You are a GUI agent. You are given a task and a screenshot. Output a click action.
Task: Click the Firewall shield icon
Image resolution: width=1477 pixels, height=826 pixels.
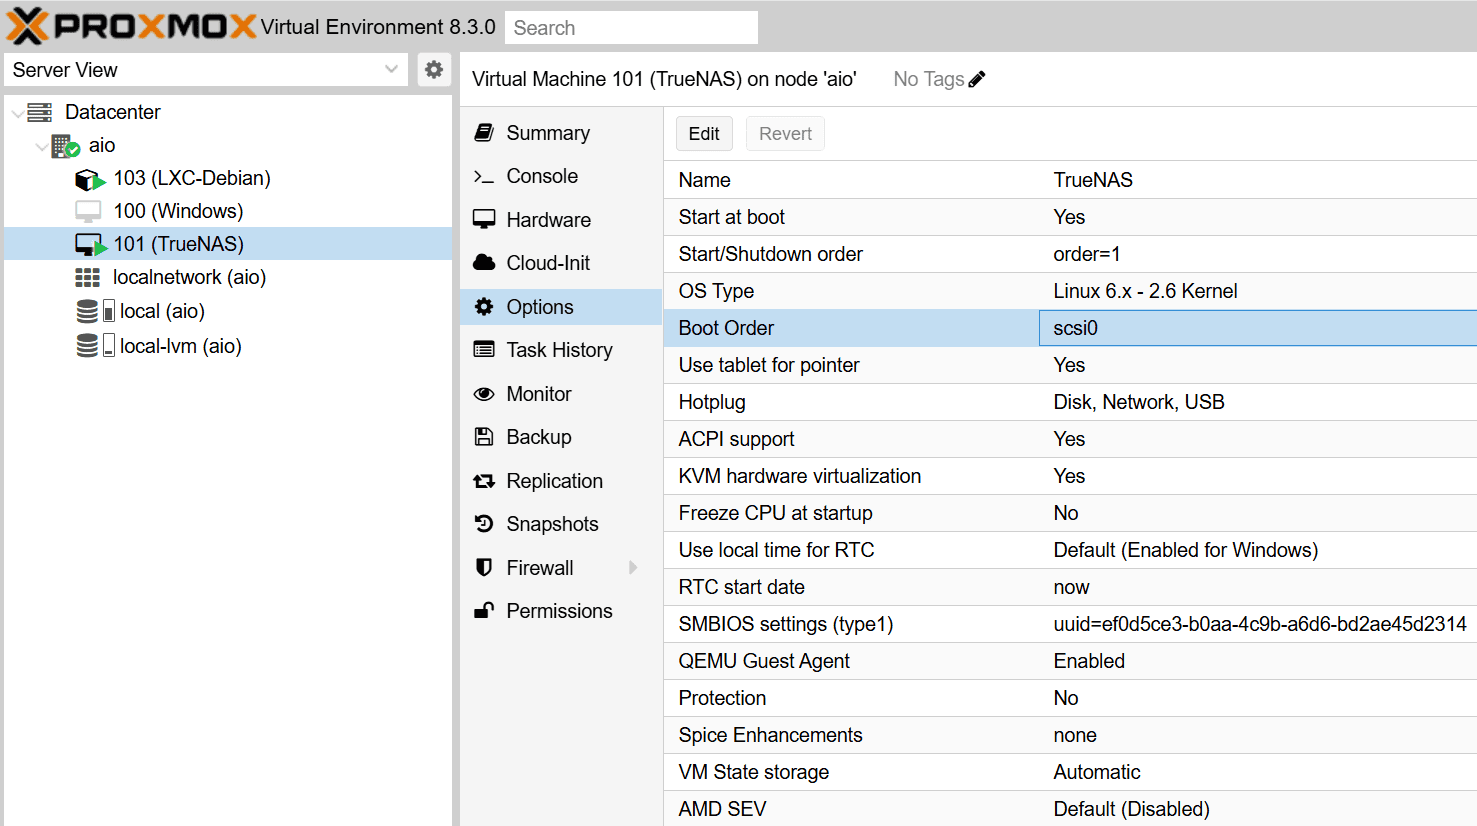pyautogui.click(x=484, y=567)
